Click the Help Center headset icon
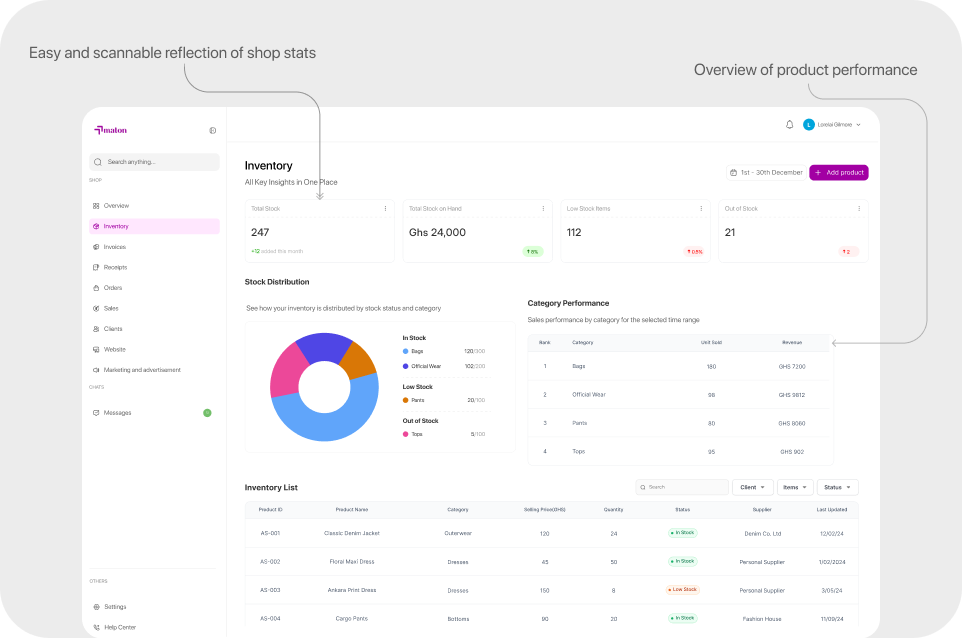Viewport: 962px width, 638px height. tap(96, 628)
